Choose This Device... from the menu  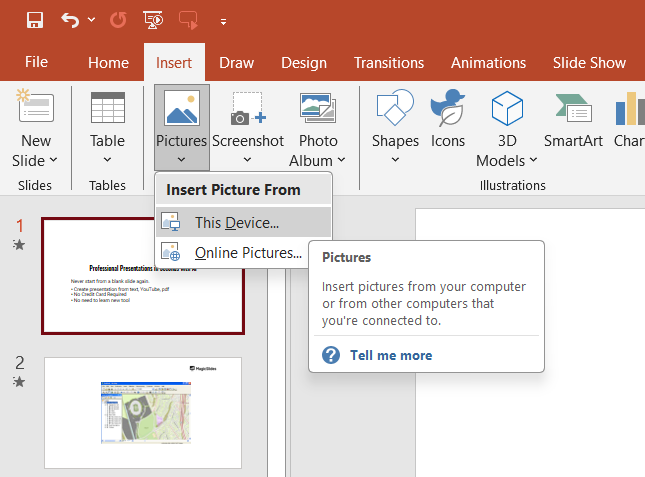[x=244, y=222]
